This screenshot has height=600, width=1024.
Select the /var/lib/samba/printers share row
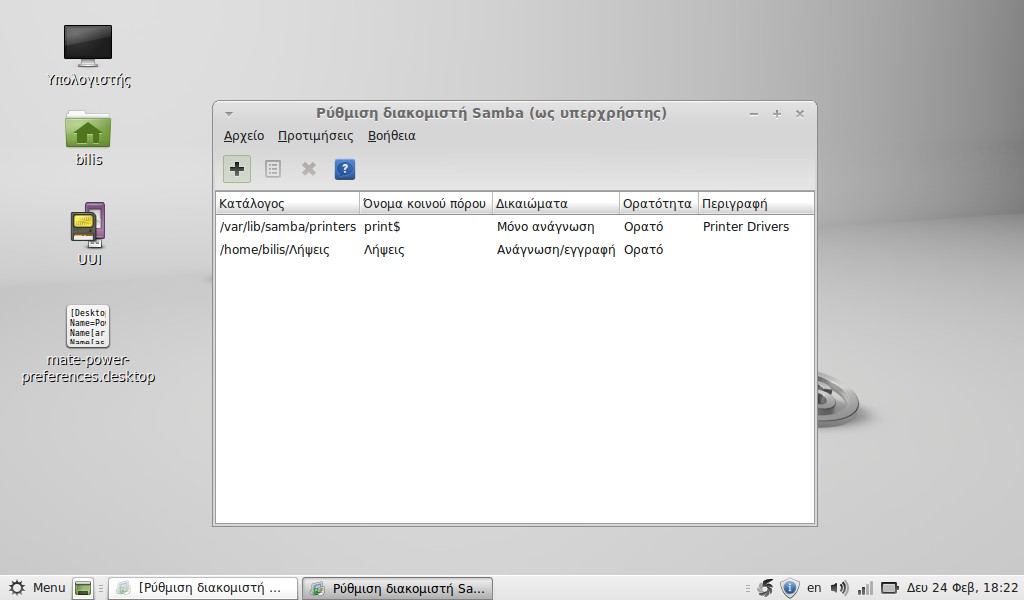pyautogui.click(x=515, y=227)
